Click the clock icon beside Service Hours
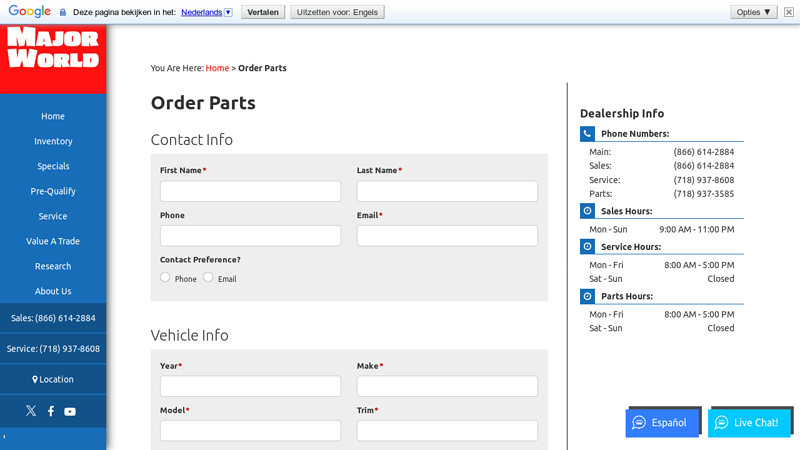 click(x=587, y=246)
